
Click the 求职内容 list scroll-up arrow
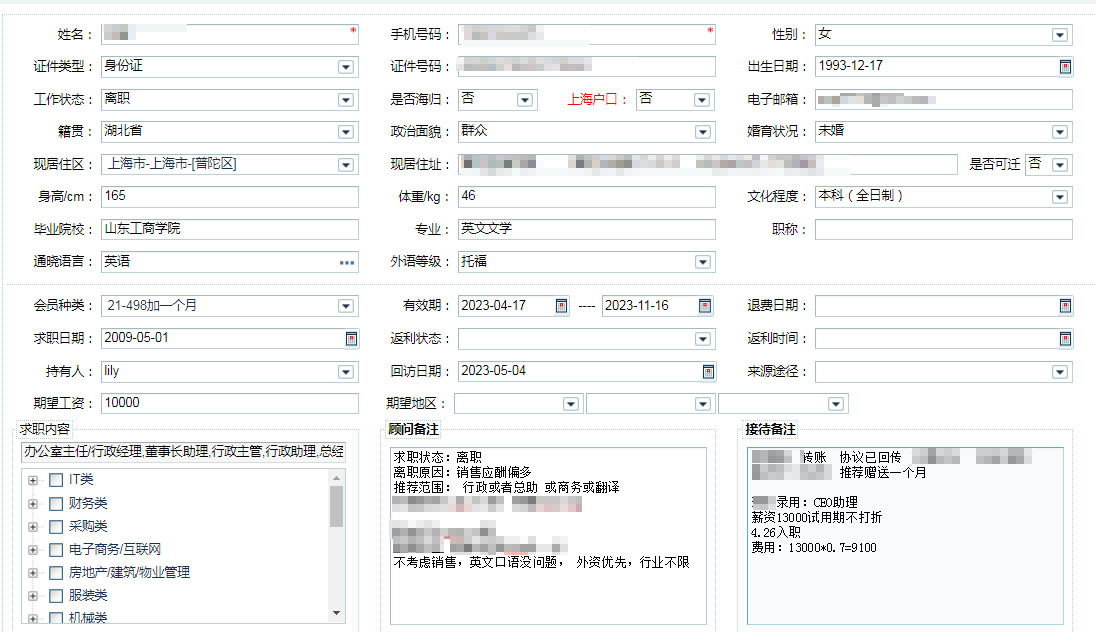point(336,478)
